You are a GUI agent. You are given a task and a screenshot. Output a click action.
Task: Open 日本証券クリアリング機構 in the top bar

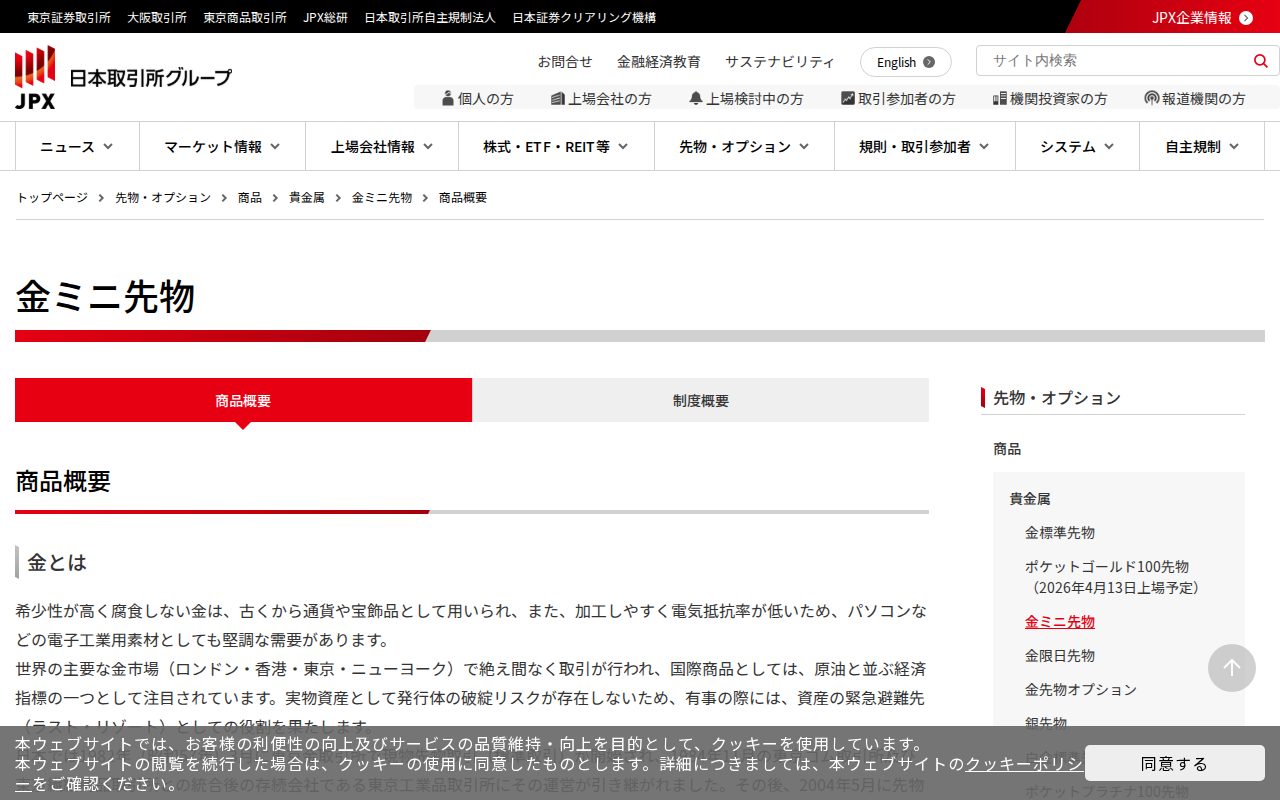(x=584, y=17)
